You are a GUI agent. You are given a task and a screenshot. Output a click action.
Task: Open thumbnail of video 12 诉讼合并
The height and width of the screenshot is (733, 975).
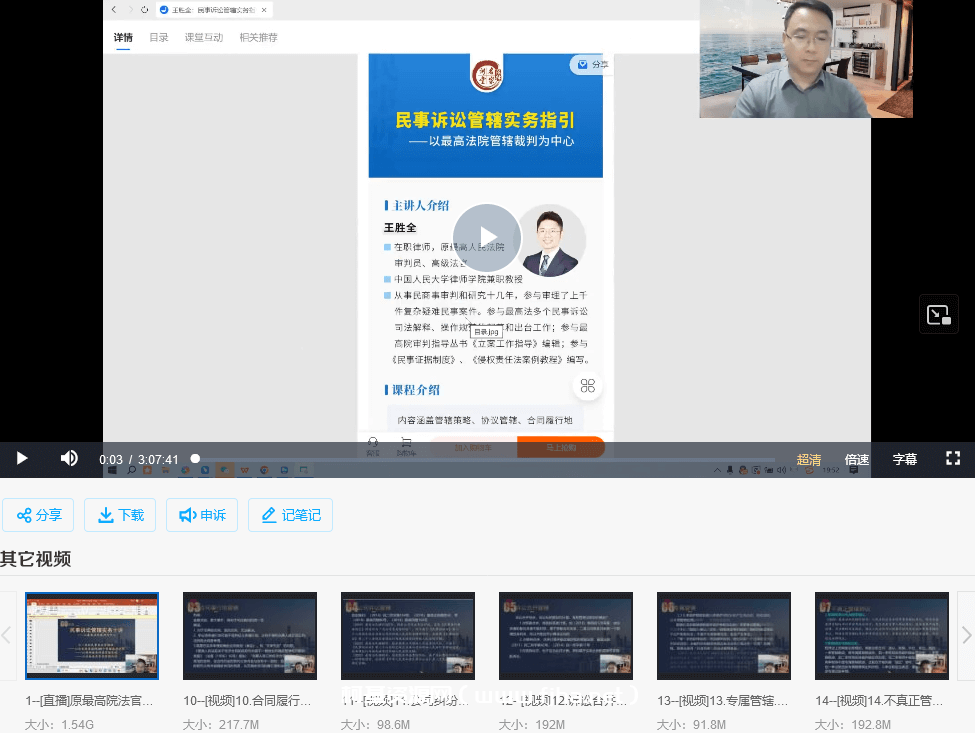[x=566, y=636]
